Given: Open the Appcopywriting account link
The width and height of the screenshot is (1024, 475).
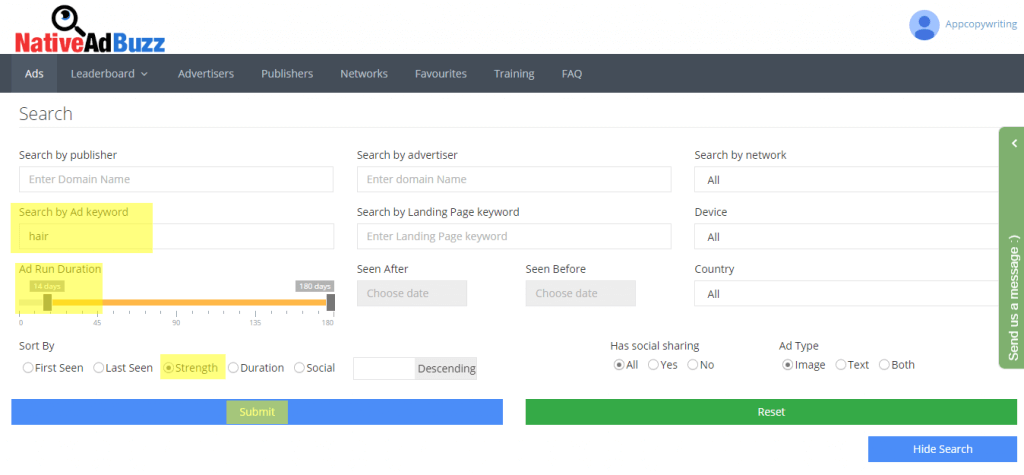Looking at the screenshot, I should pyautogui.click(x=981, y=24).
